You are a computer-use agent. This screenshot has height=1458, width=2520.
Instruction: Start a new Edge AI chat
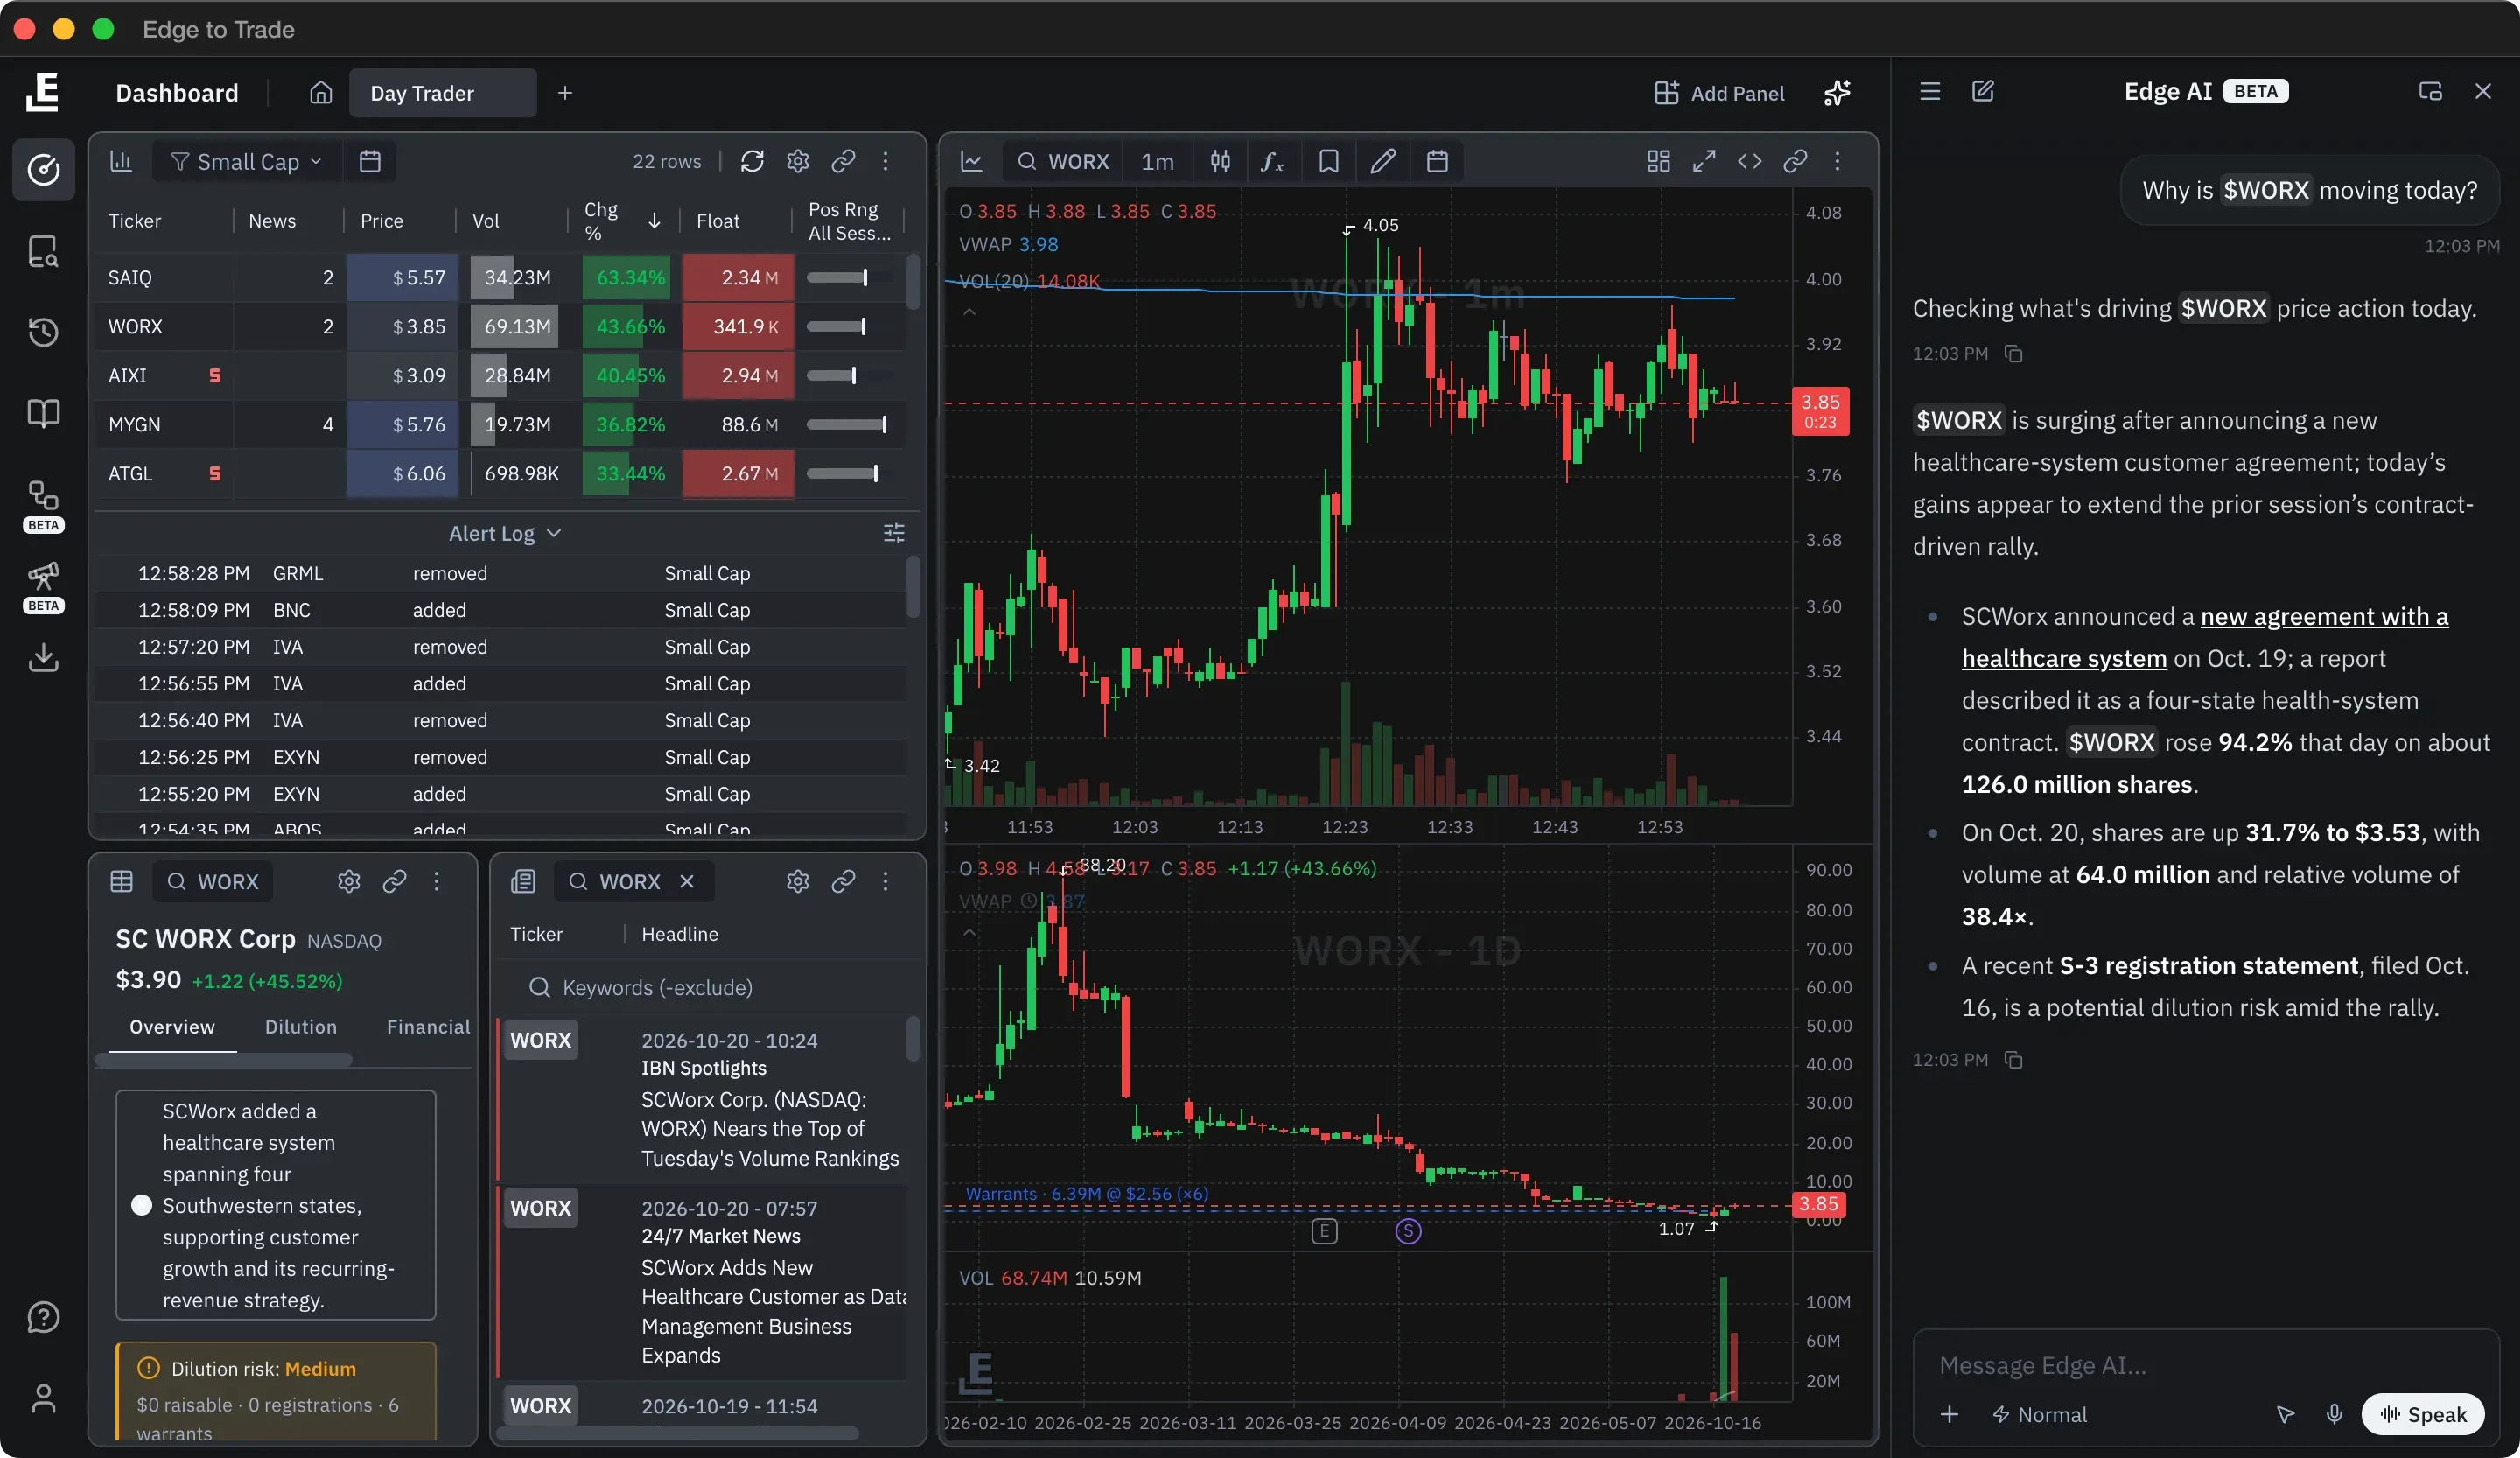tap(1982, 91)
